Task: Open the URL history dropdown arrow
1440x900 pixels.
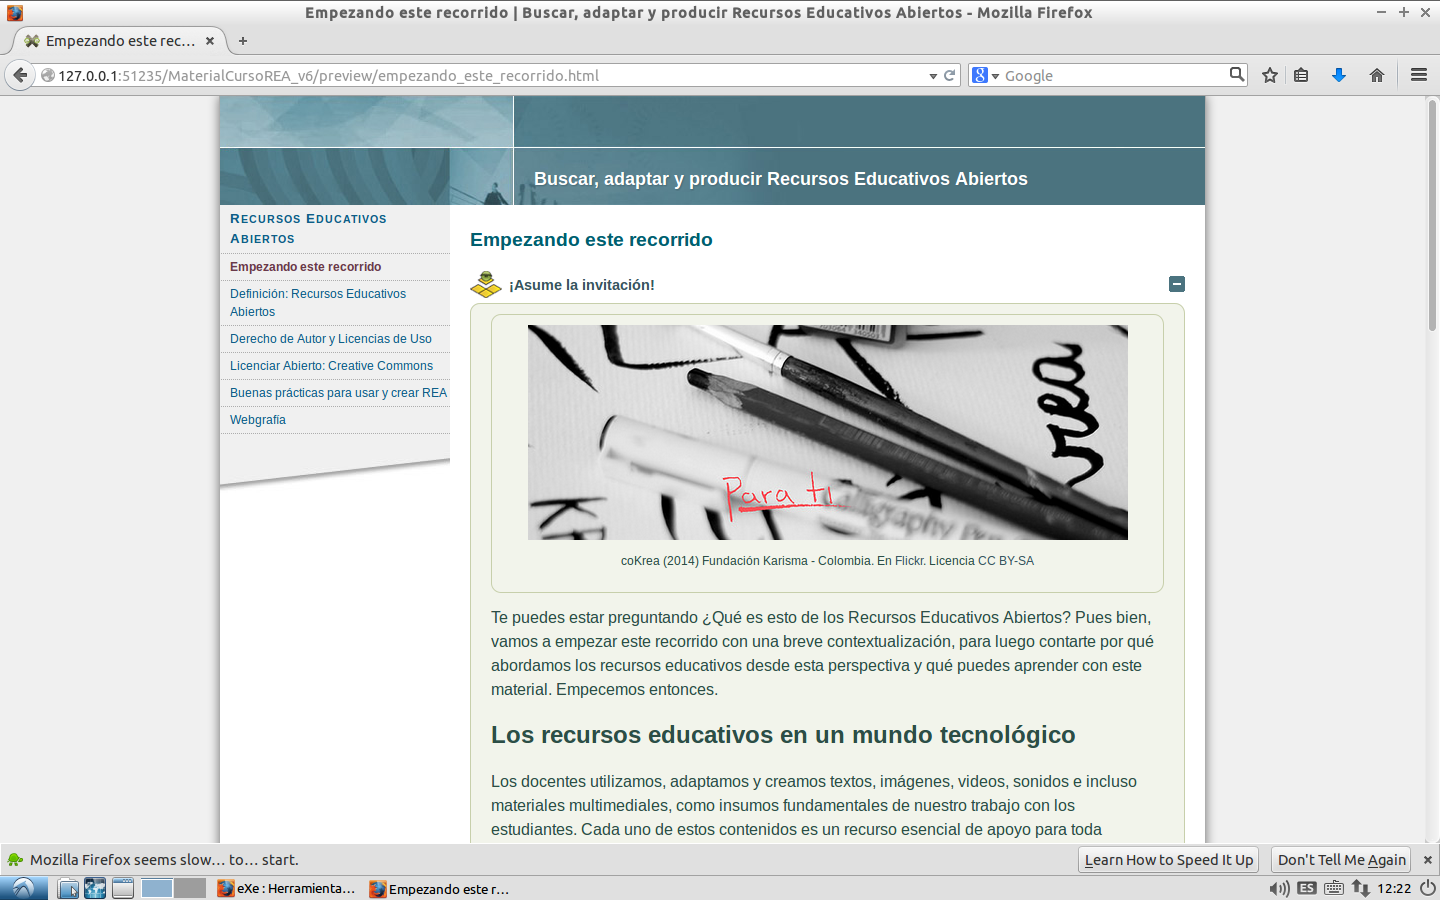Action: 933,76
